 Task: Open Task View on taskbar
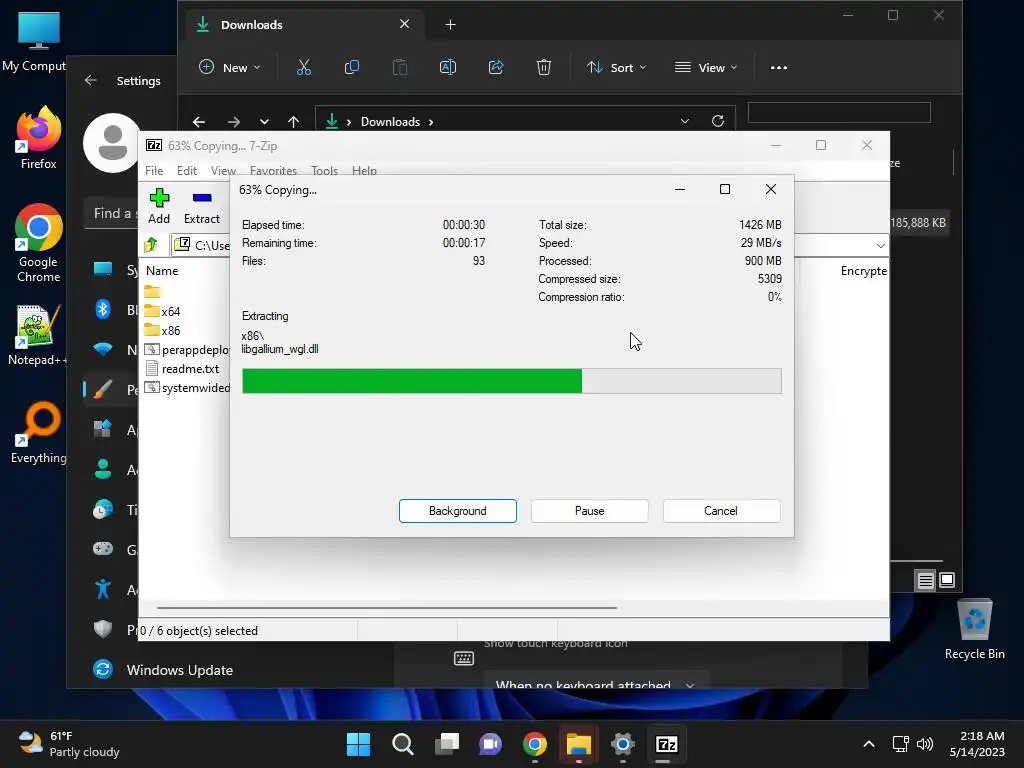click(447, 744)
